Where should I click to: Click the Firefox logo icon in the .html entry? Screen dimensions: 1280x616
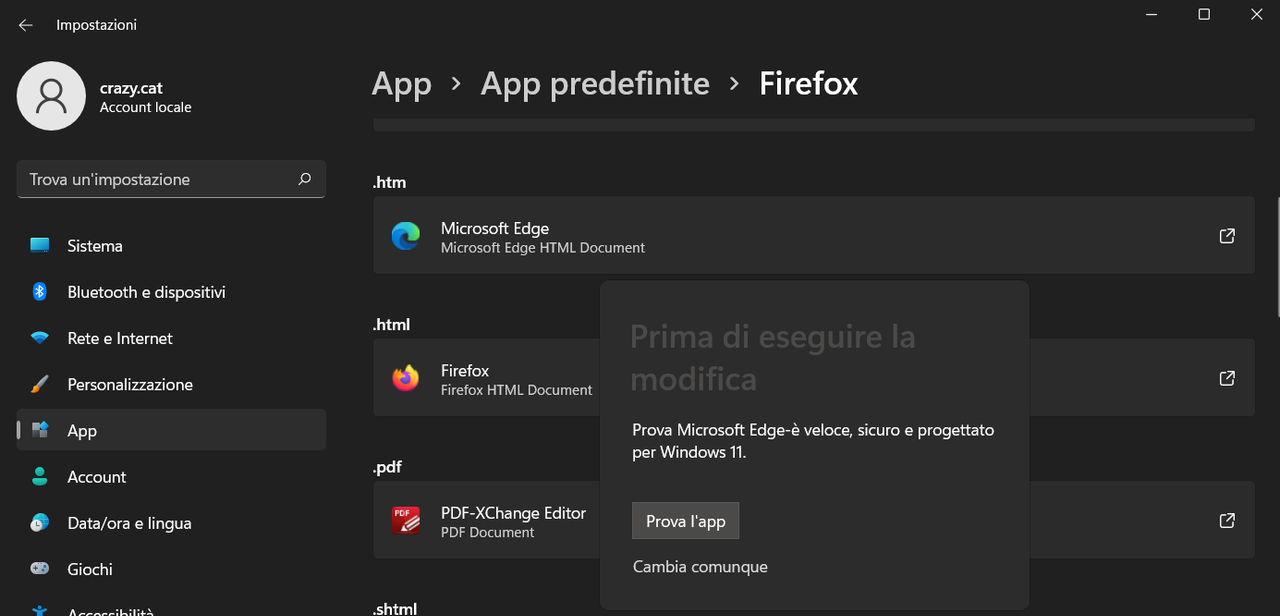point(406,378)
